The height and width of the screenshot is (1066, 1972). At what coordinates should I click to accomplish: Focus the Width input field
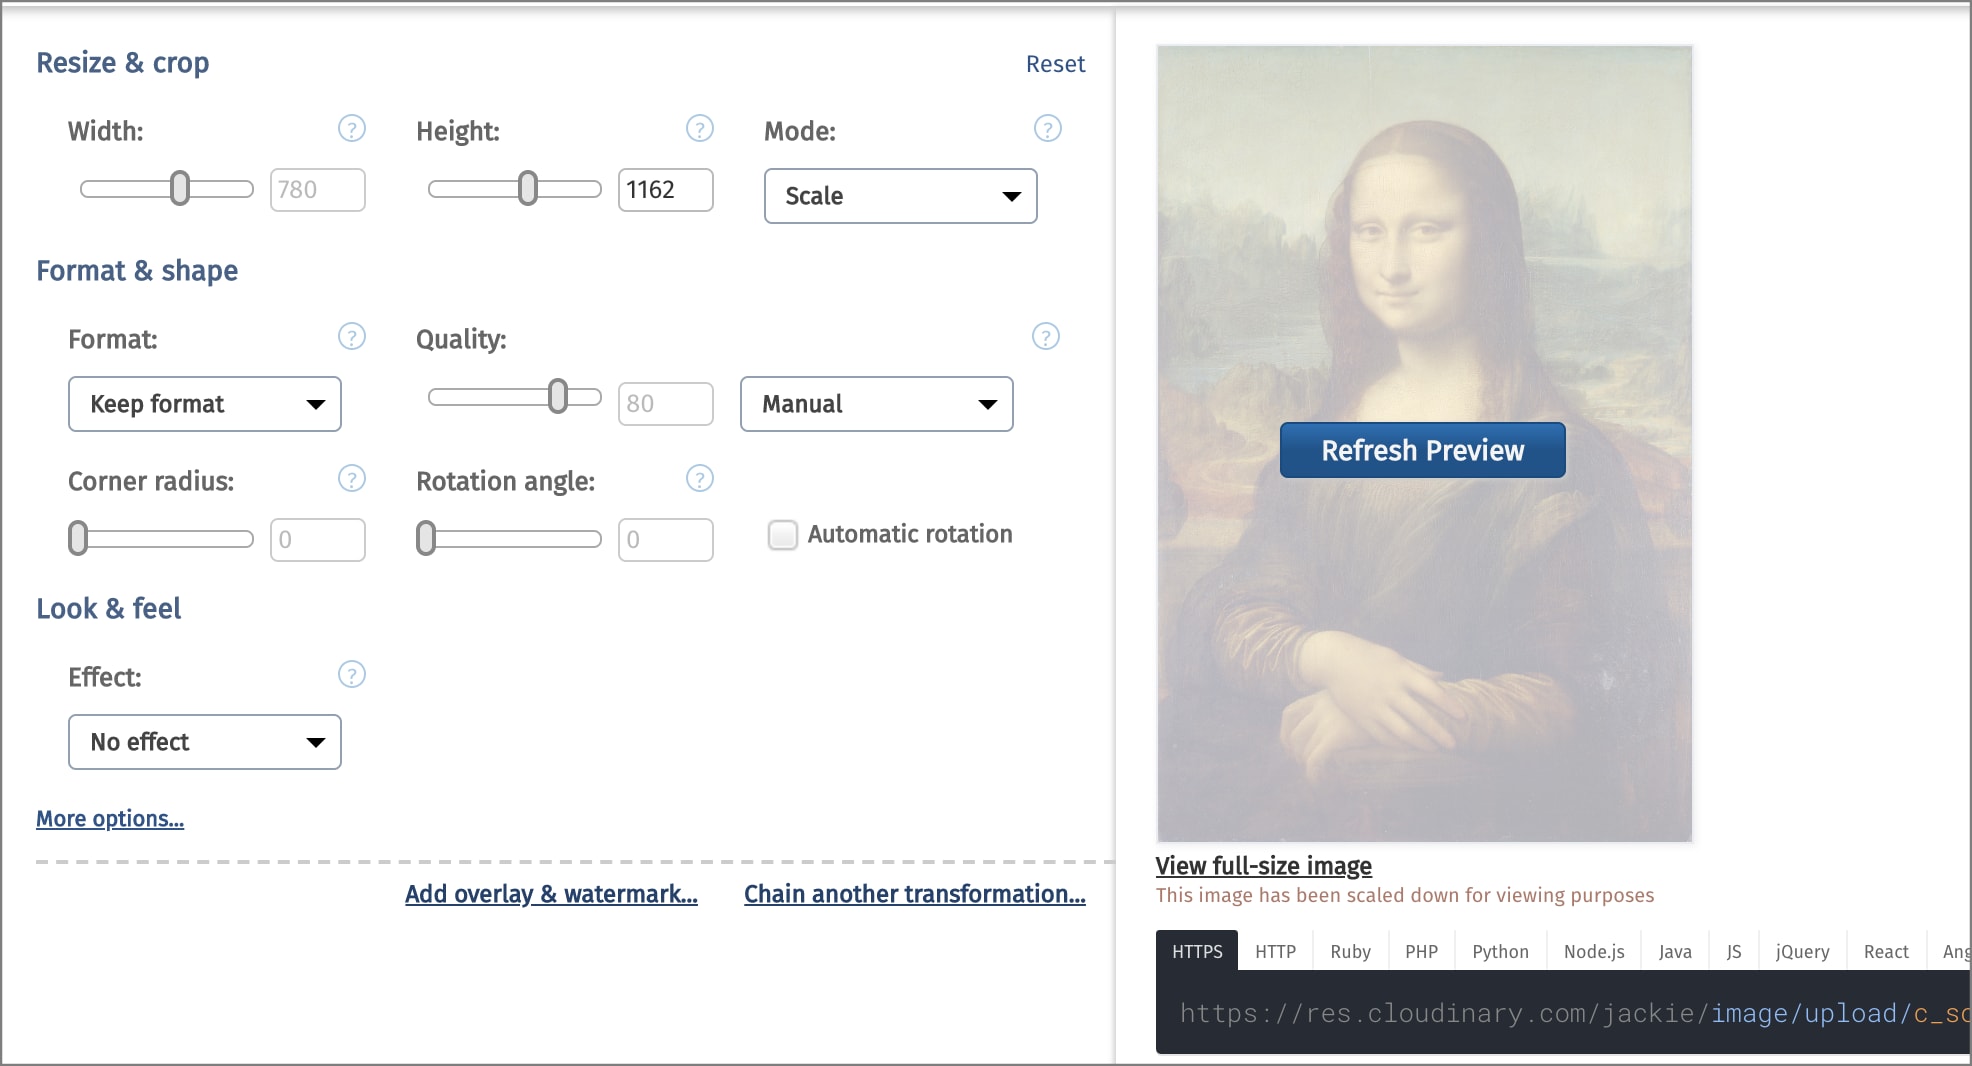click(x=318, y=190)
